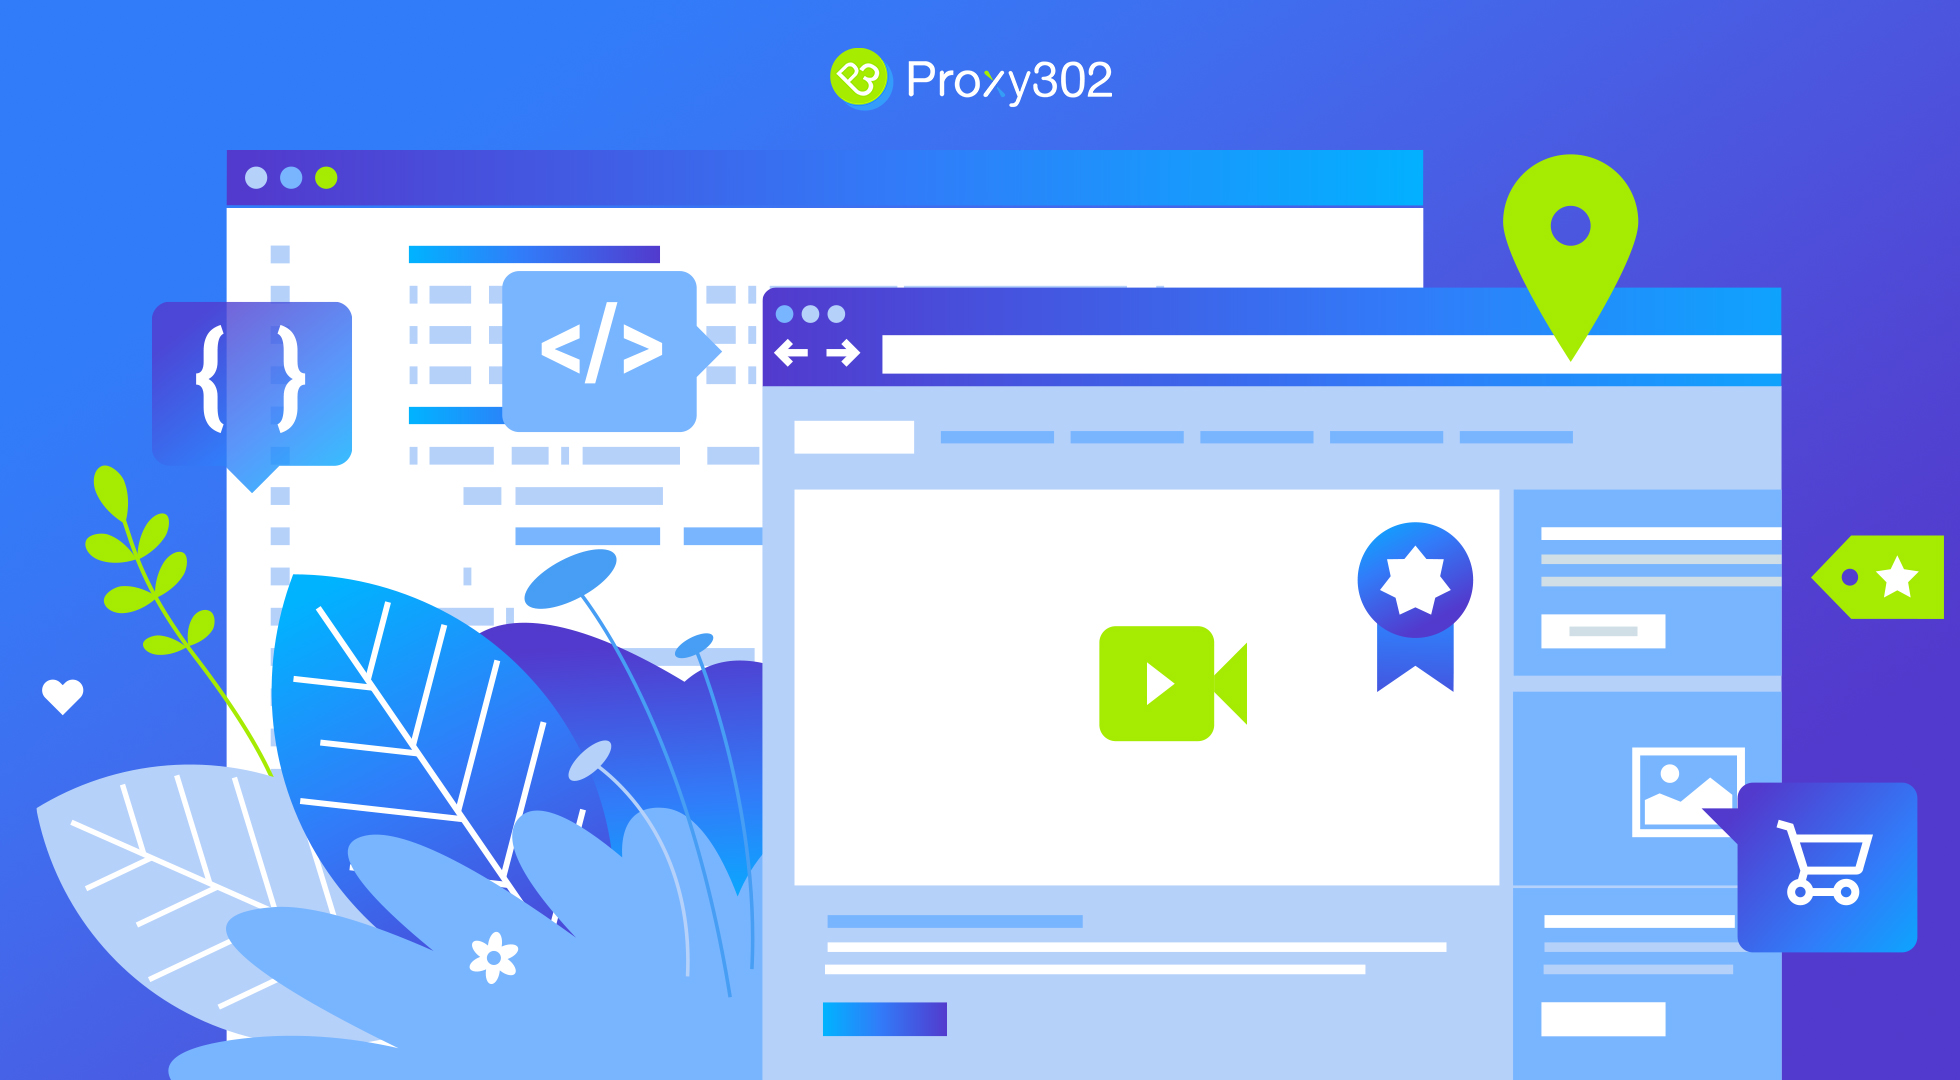Click the browser navigation arrows icon
1960x1080 pixels.
[816, 360]
